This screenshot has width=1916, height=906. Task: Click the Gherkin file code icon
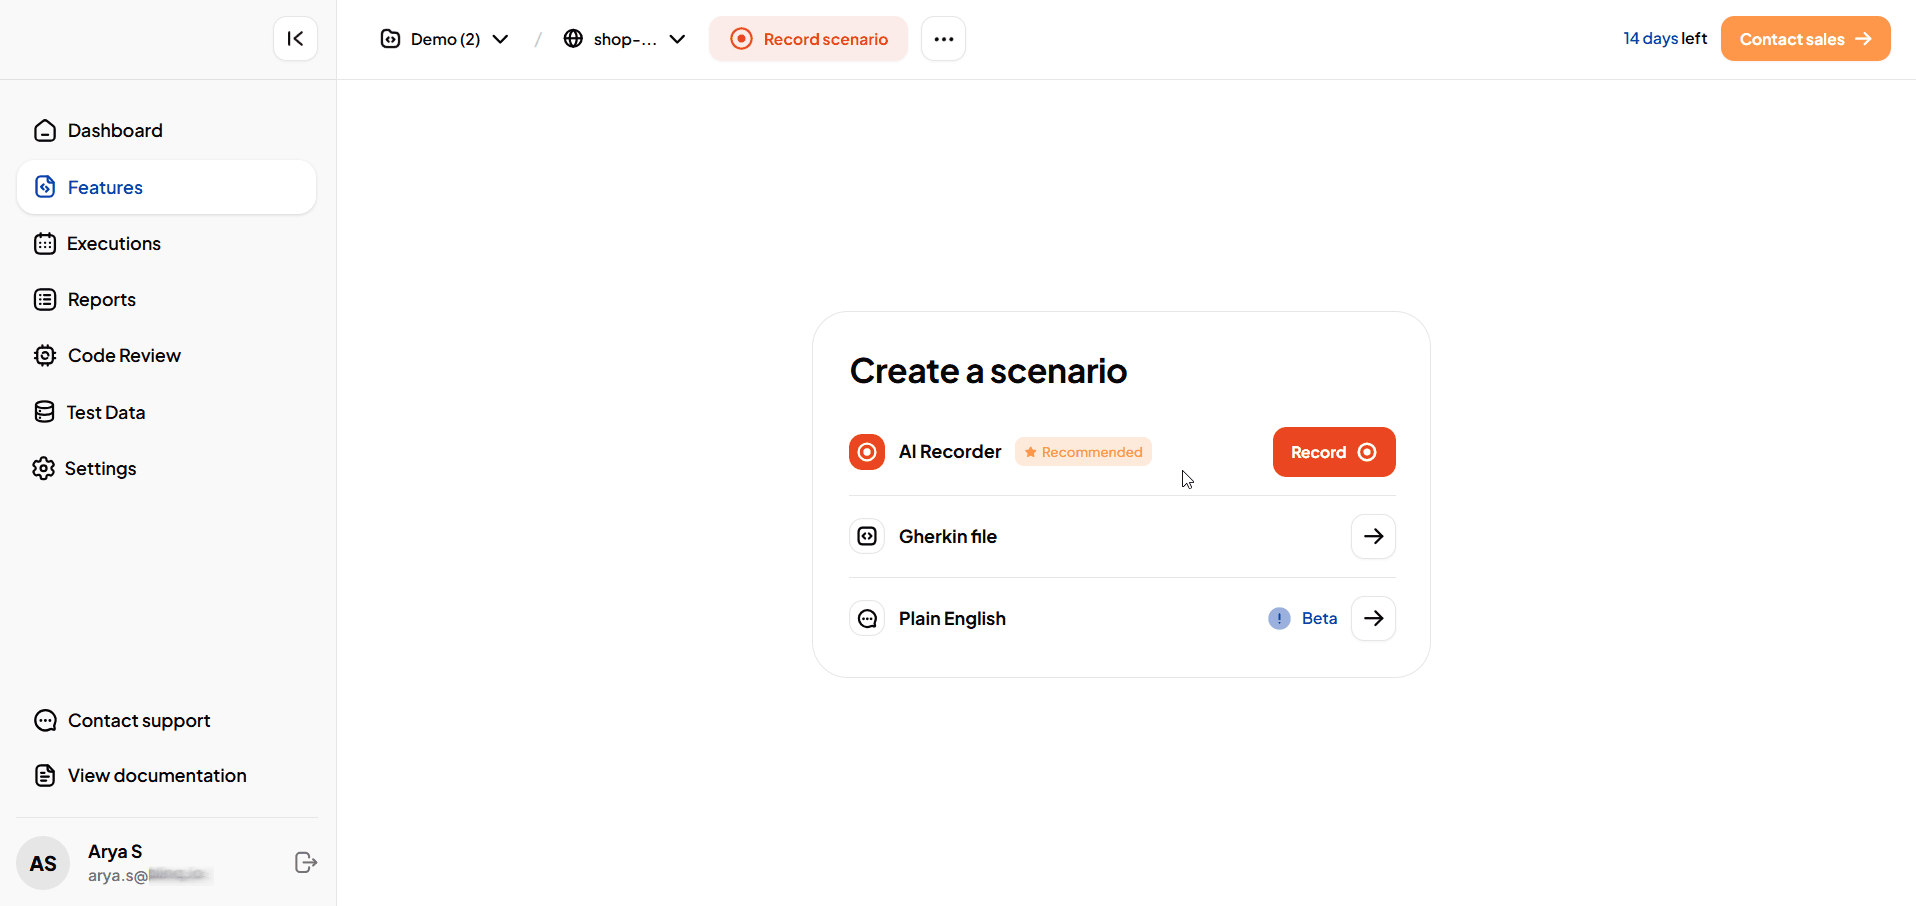tap(867, 536)
